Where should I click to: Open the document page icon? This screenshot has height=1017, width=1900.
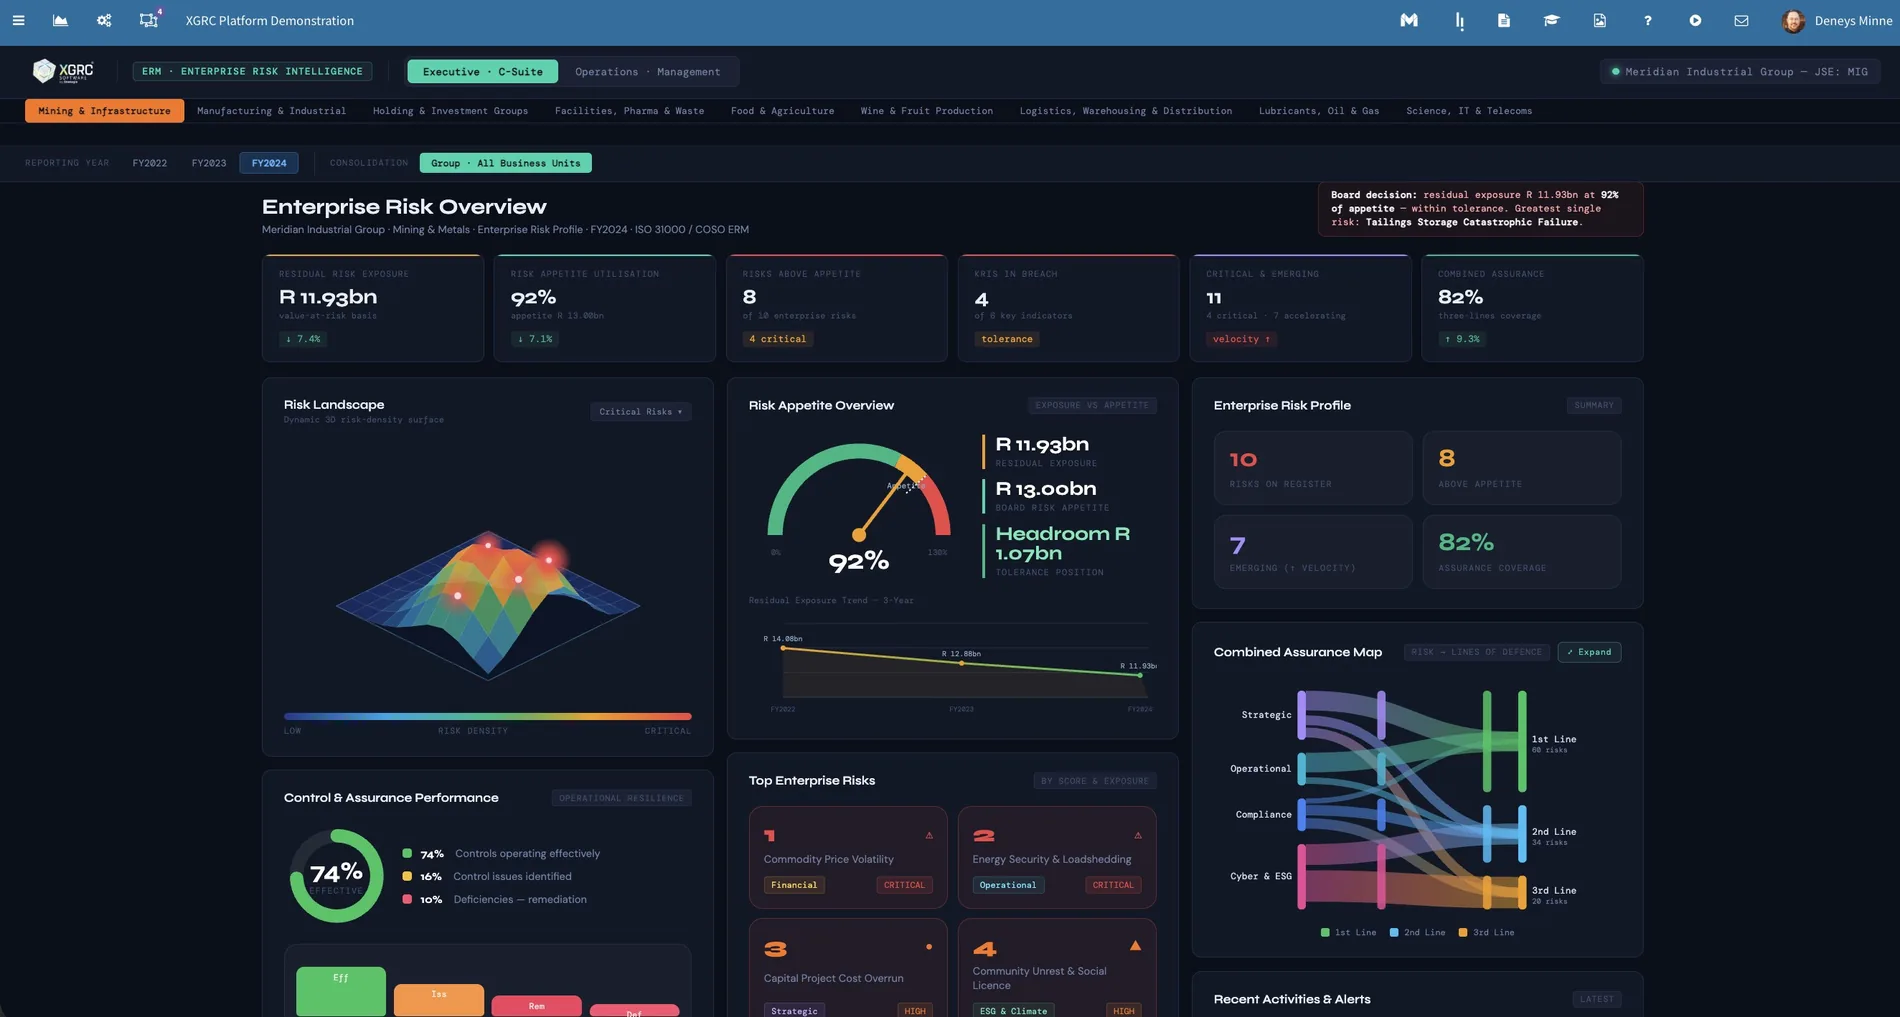(1504, 20)
